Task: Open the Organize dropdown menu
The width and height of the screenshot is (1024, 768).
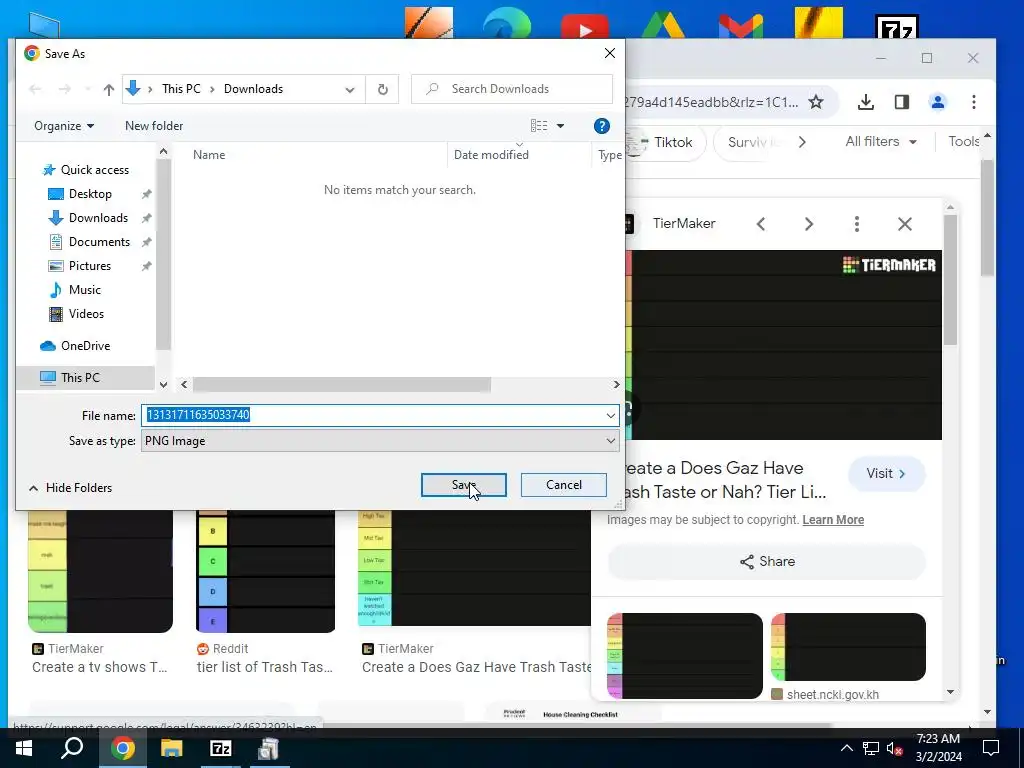Action: click(x=63, y=126)
